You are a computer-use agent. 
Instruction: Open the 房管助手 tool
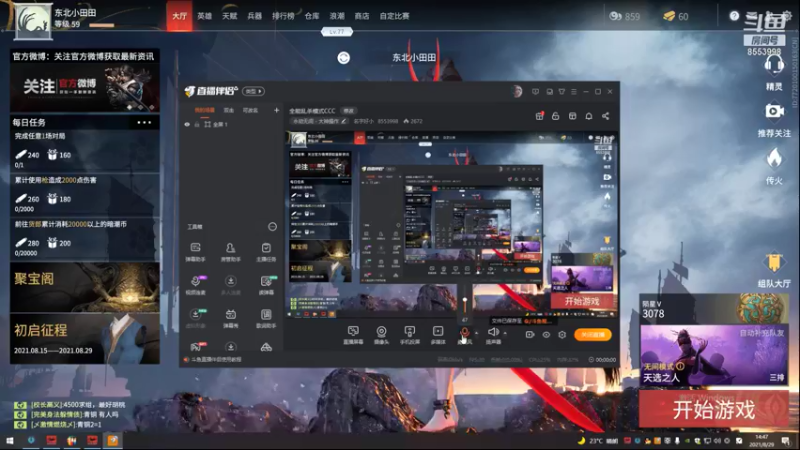click(231, 252)
